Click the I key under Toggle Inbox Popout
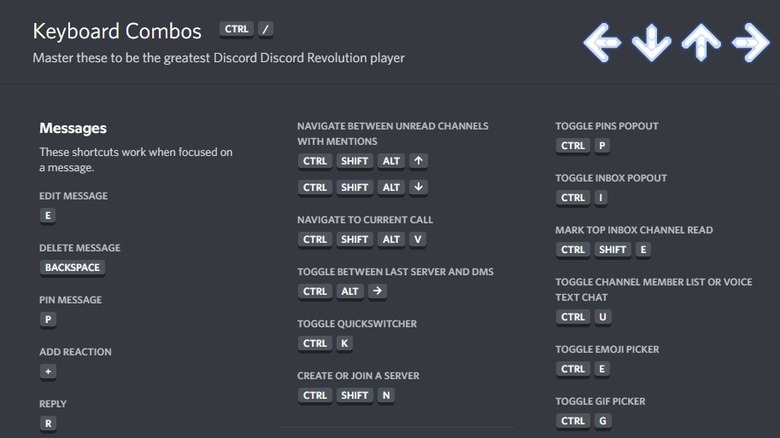The width and height of the screenshot is (780, 438). point(602,197)
